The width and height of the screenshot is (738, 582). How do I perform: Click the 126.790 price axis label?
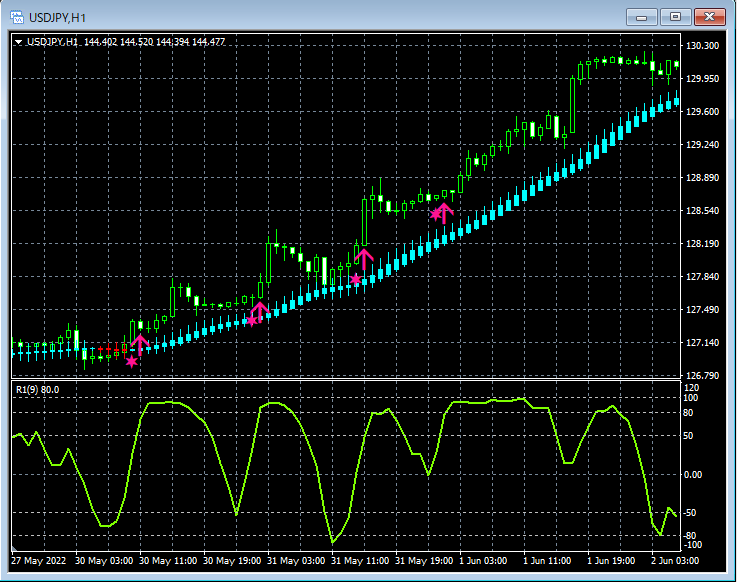(702, 375)
